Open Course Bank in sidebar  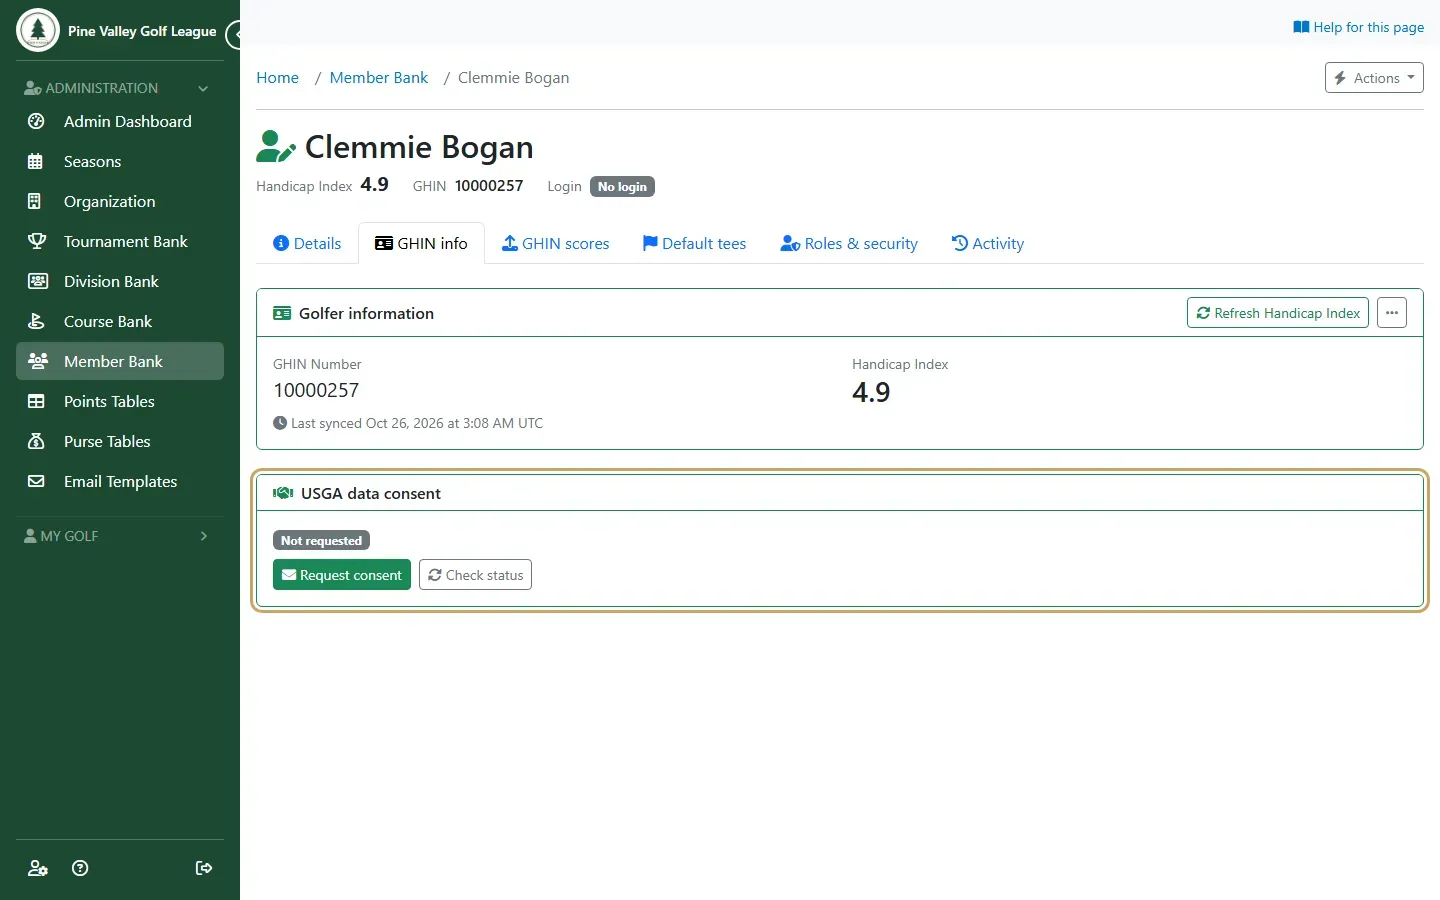tap(120, 321)
